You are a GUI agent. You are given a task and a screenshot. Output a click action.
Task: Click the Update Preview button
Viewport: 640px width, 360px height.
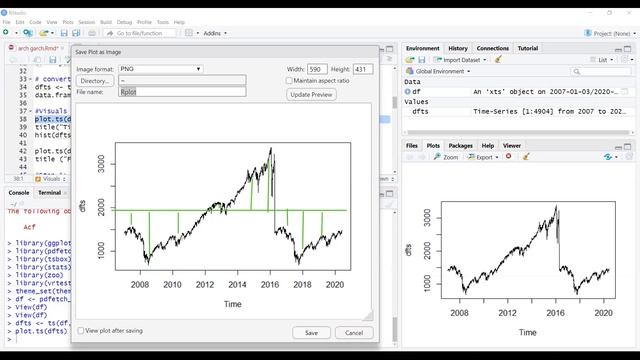pos(311,95)
